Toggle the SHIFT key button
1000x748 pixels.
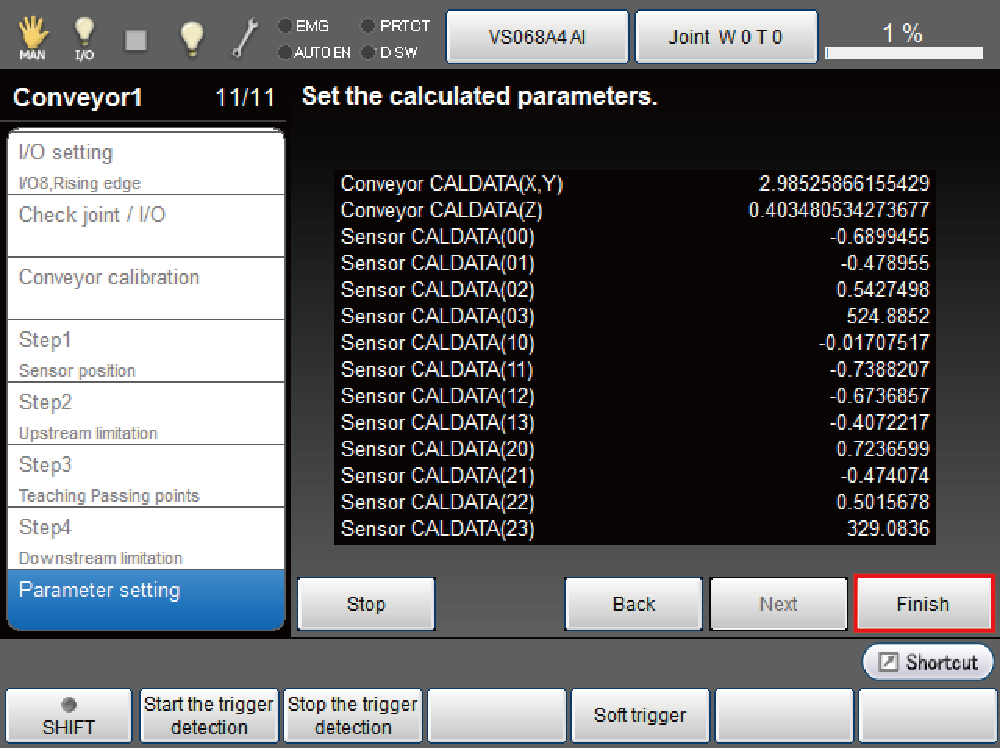click(x=68, y=716)
